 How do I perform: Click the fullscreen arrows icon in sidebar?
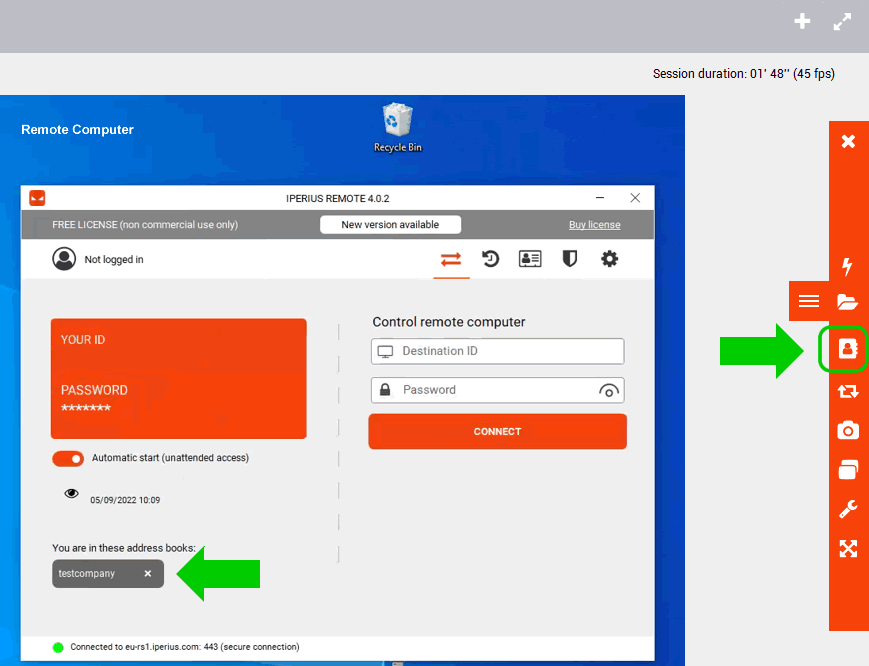pos(848,549)
